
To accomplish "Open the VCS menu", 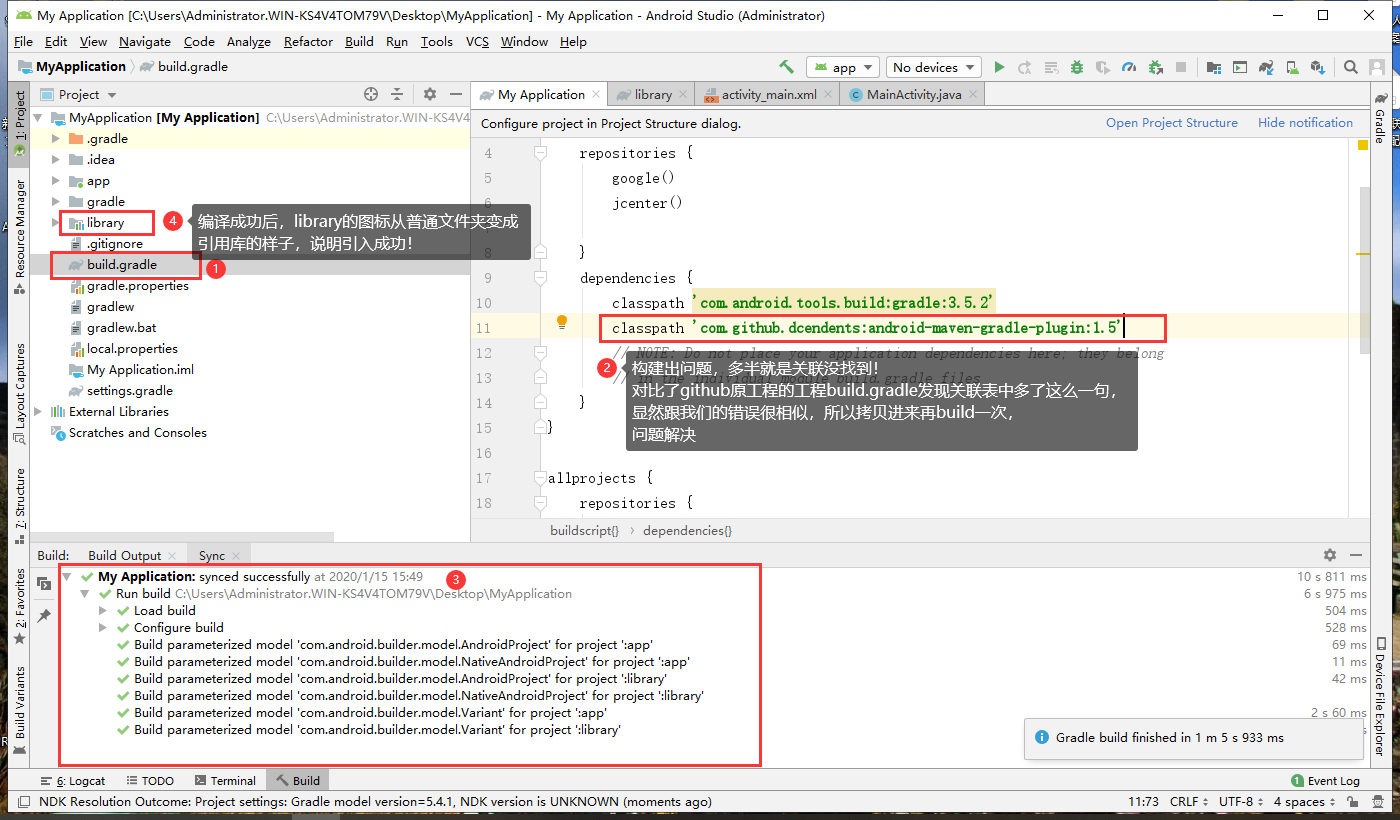I will 478,41.
